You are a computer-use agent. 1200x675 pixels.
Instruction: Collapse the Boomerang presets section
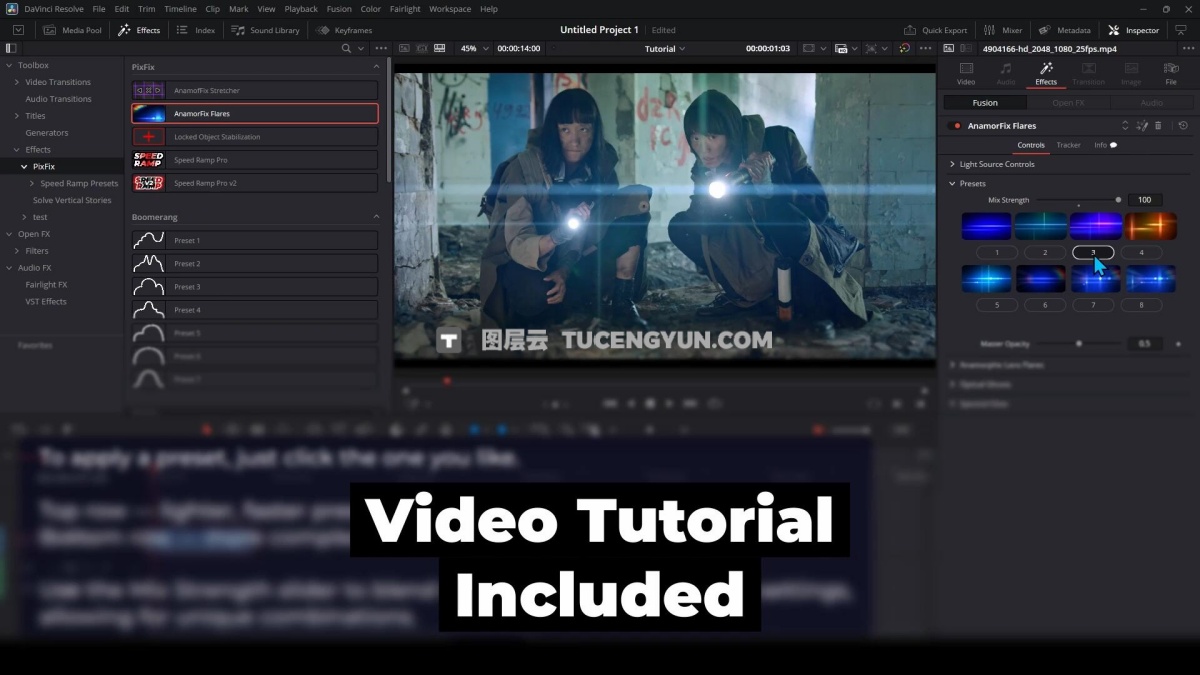click(x=377, y=217)
